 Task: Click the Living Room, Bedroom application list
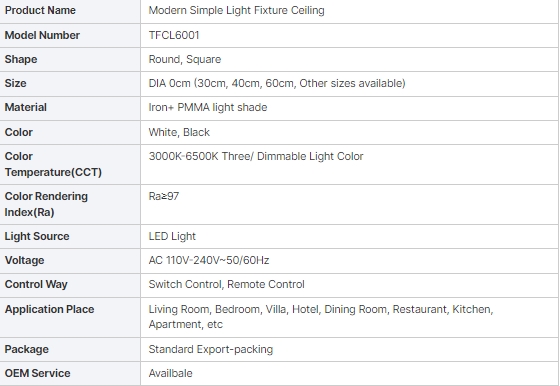[321, 317]
